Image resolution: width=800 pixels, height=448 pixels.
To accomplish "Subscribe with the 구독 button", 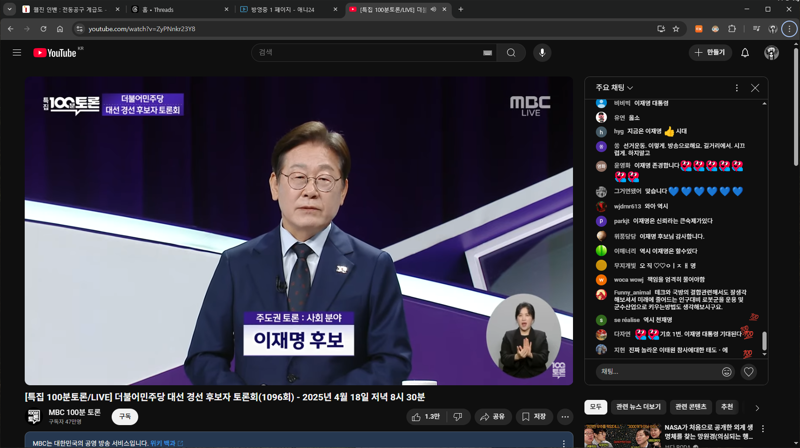I will [125, 416].
